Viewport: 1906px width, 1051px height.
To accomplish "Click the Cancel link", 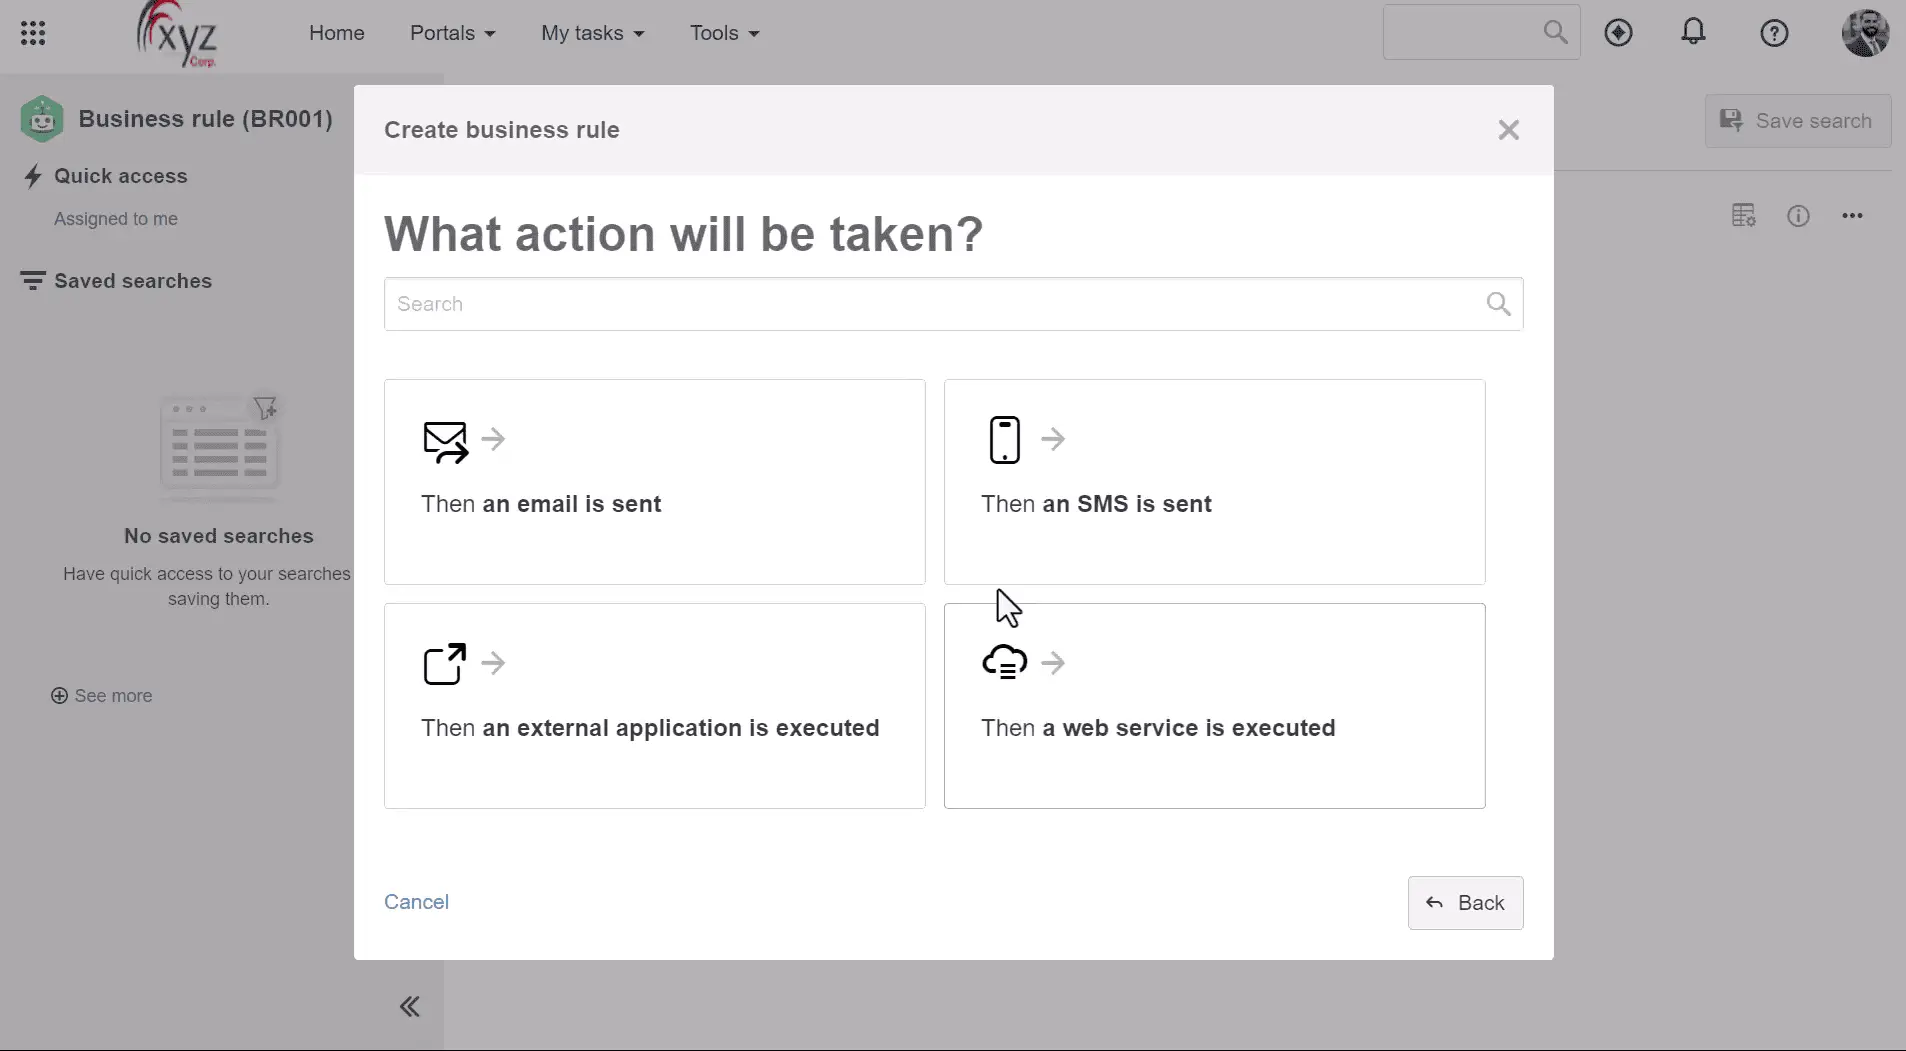I will click(416, 902).
